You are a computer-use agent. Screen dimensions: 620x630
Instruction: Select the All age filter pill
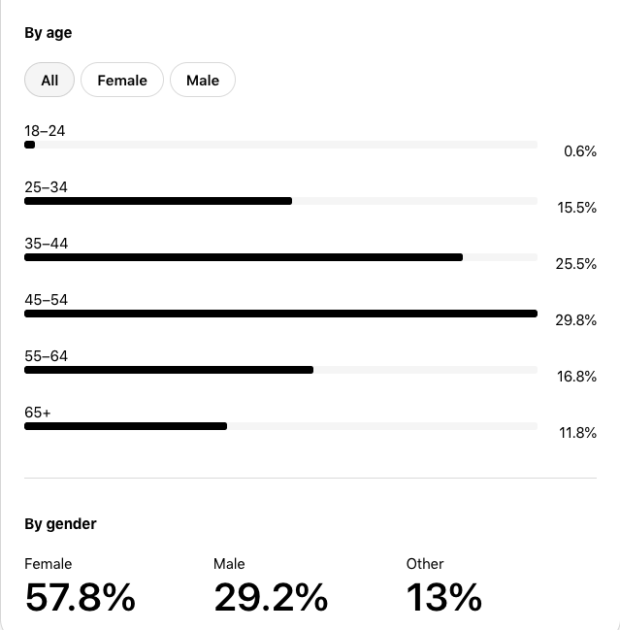point(48,80)
